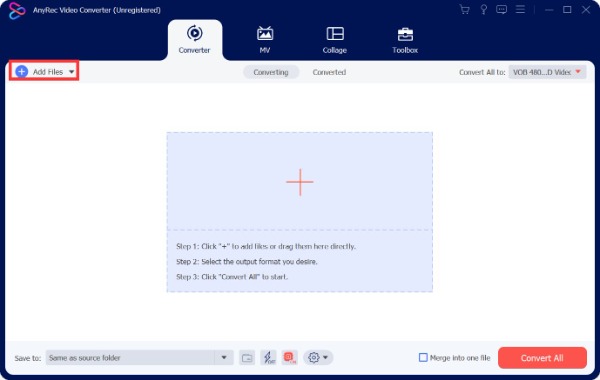Click the blue plus Add Files icon
The image size is (600, 380).
[22, 71]
